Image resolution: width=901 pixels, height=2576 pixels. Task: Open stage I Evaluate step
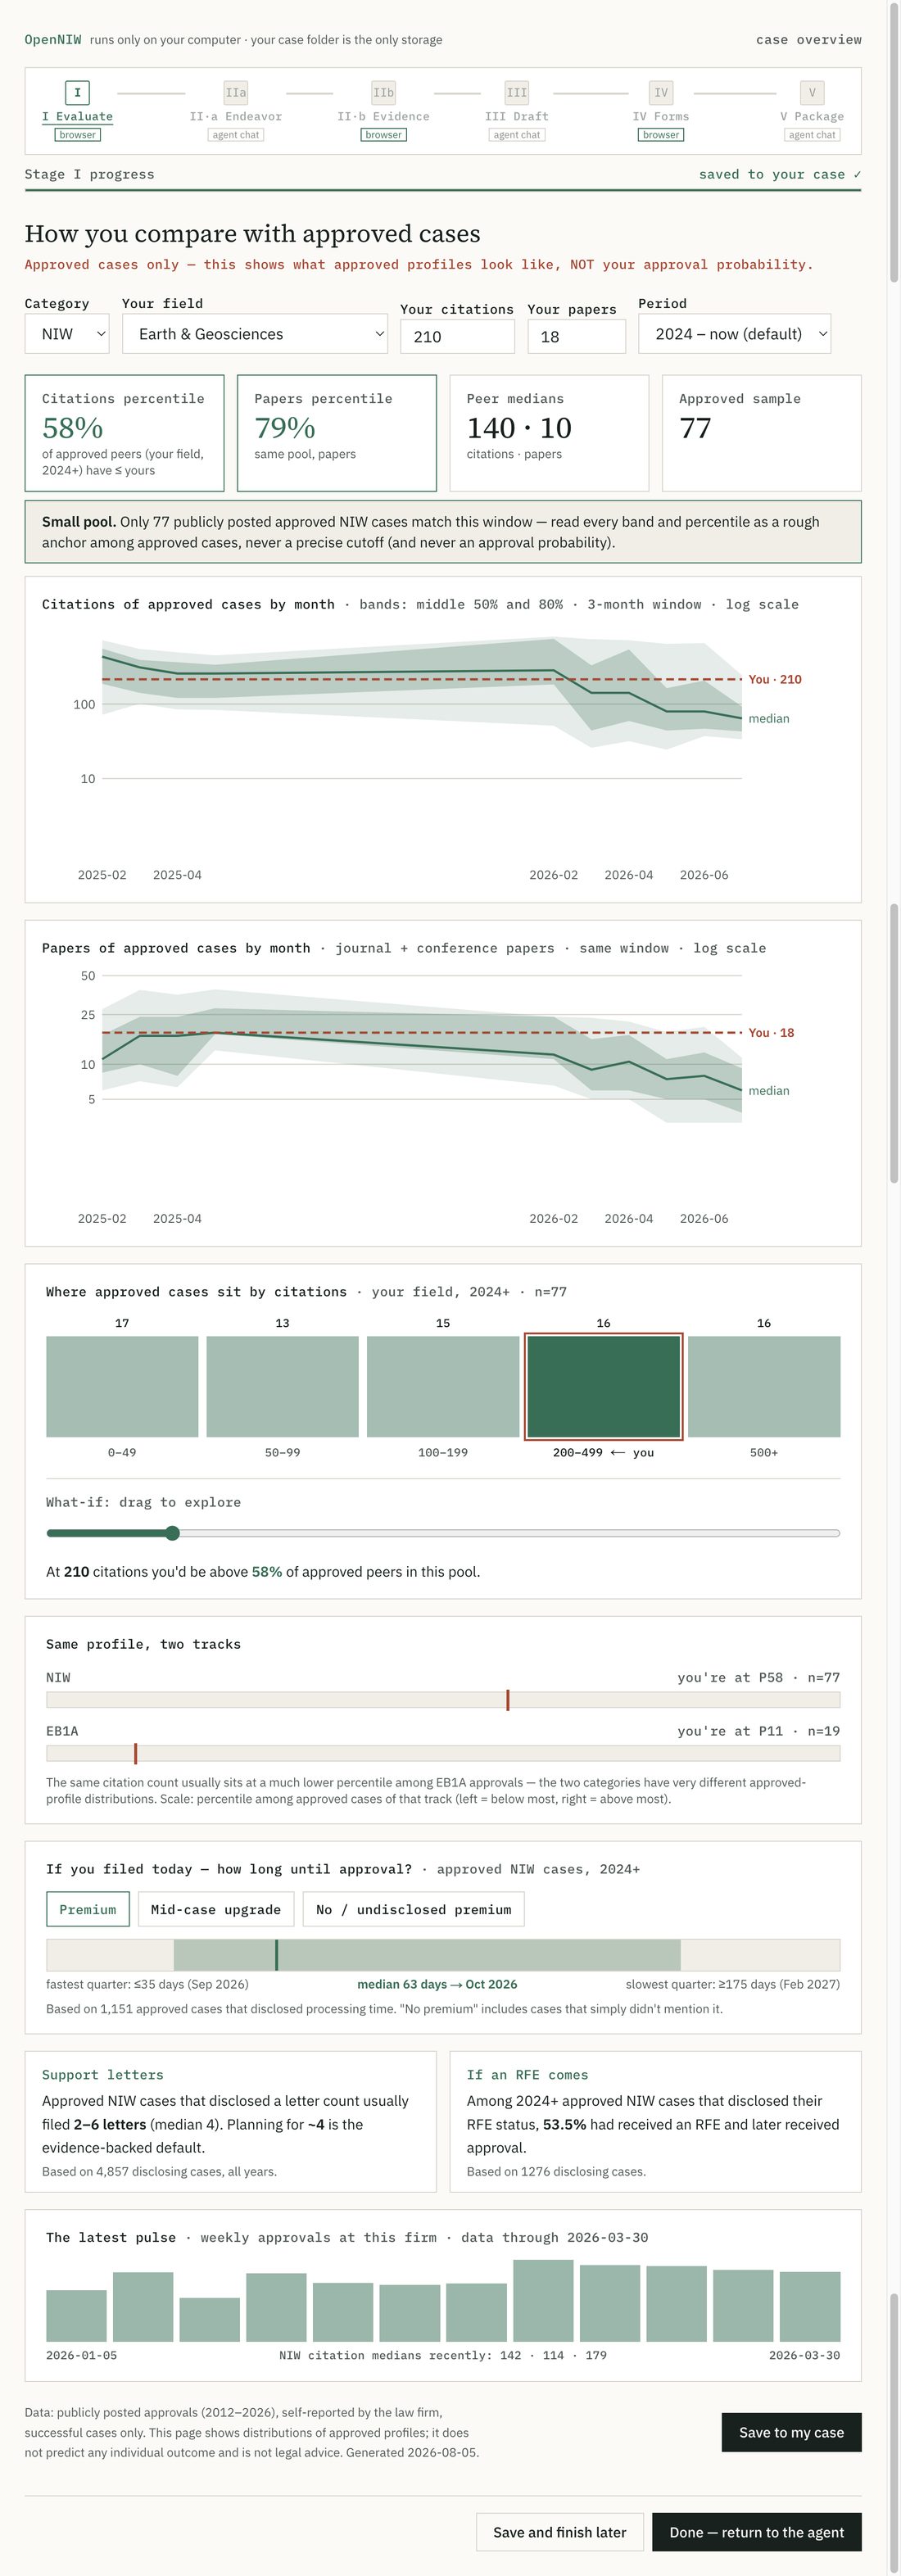[x=77, y=110]
